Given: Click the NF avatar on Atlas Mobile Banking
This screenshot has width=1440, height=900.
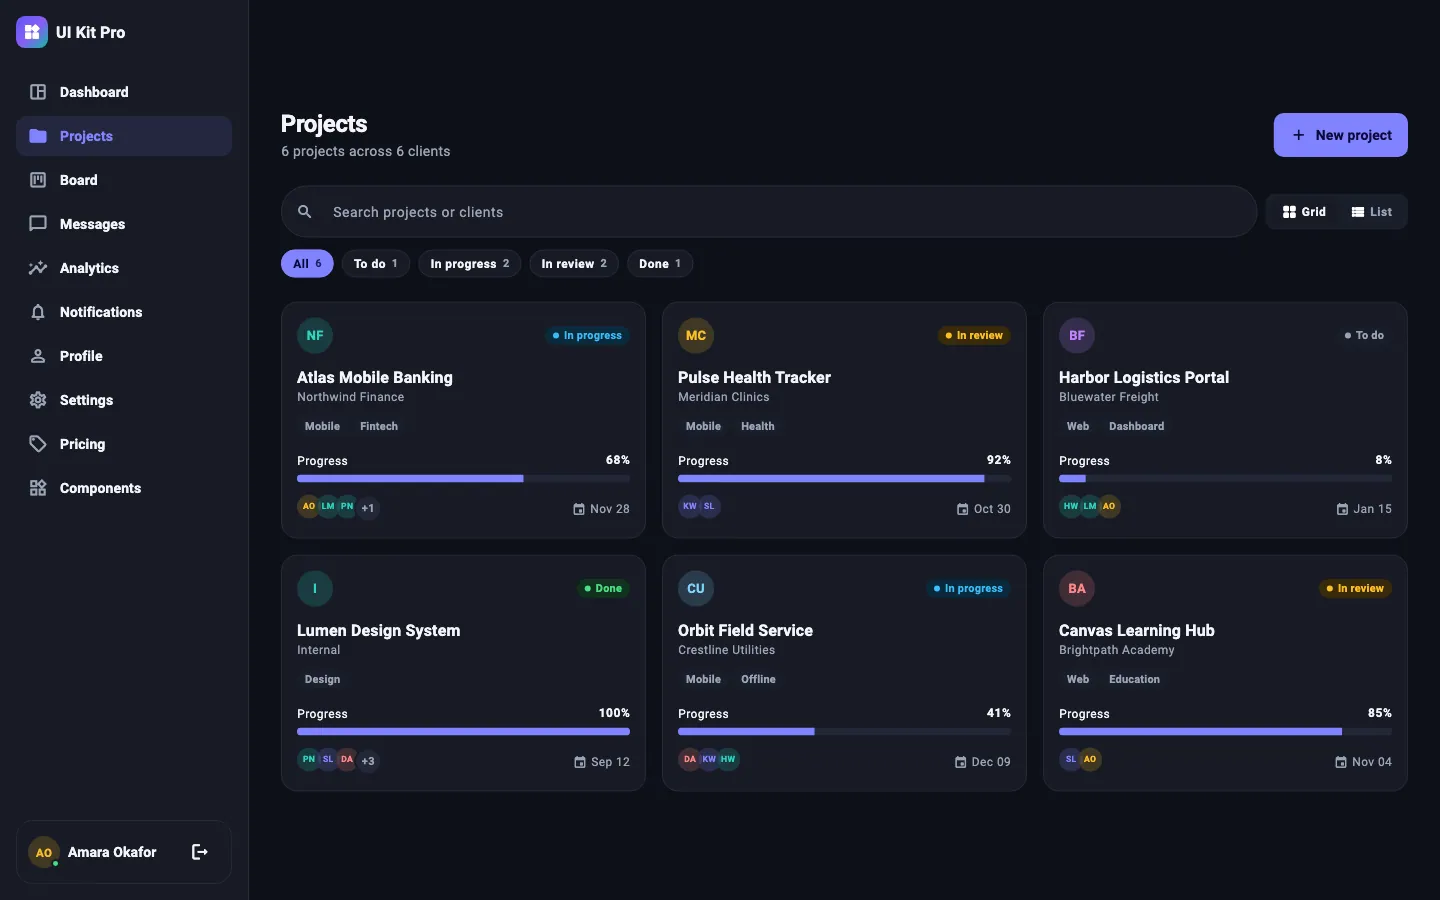Looking at the screenshot, I should click(315, 336).
